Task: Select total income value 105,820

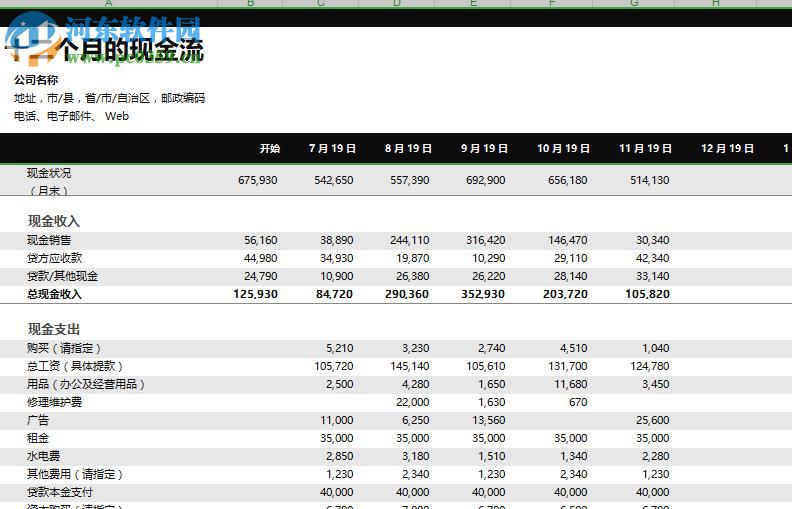Action: [x=648, y=294]
